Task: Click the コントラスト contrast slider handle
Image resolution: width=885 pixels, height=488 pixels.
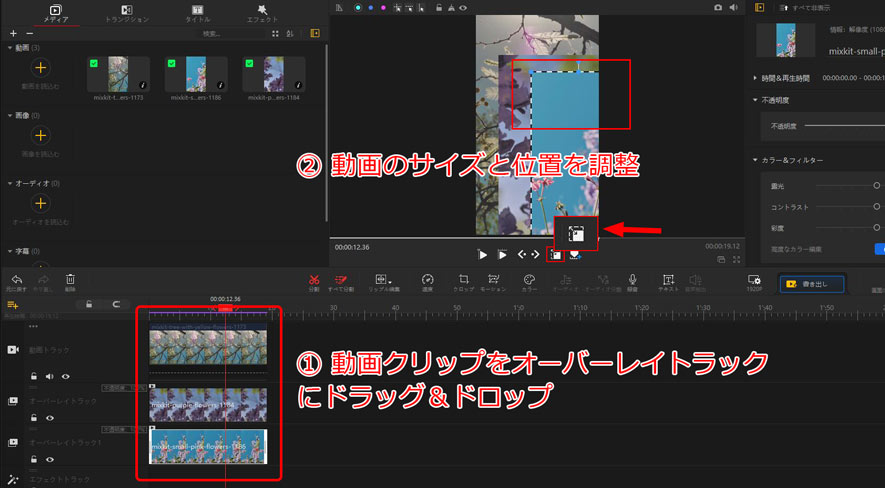Action: coord(877,206)
